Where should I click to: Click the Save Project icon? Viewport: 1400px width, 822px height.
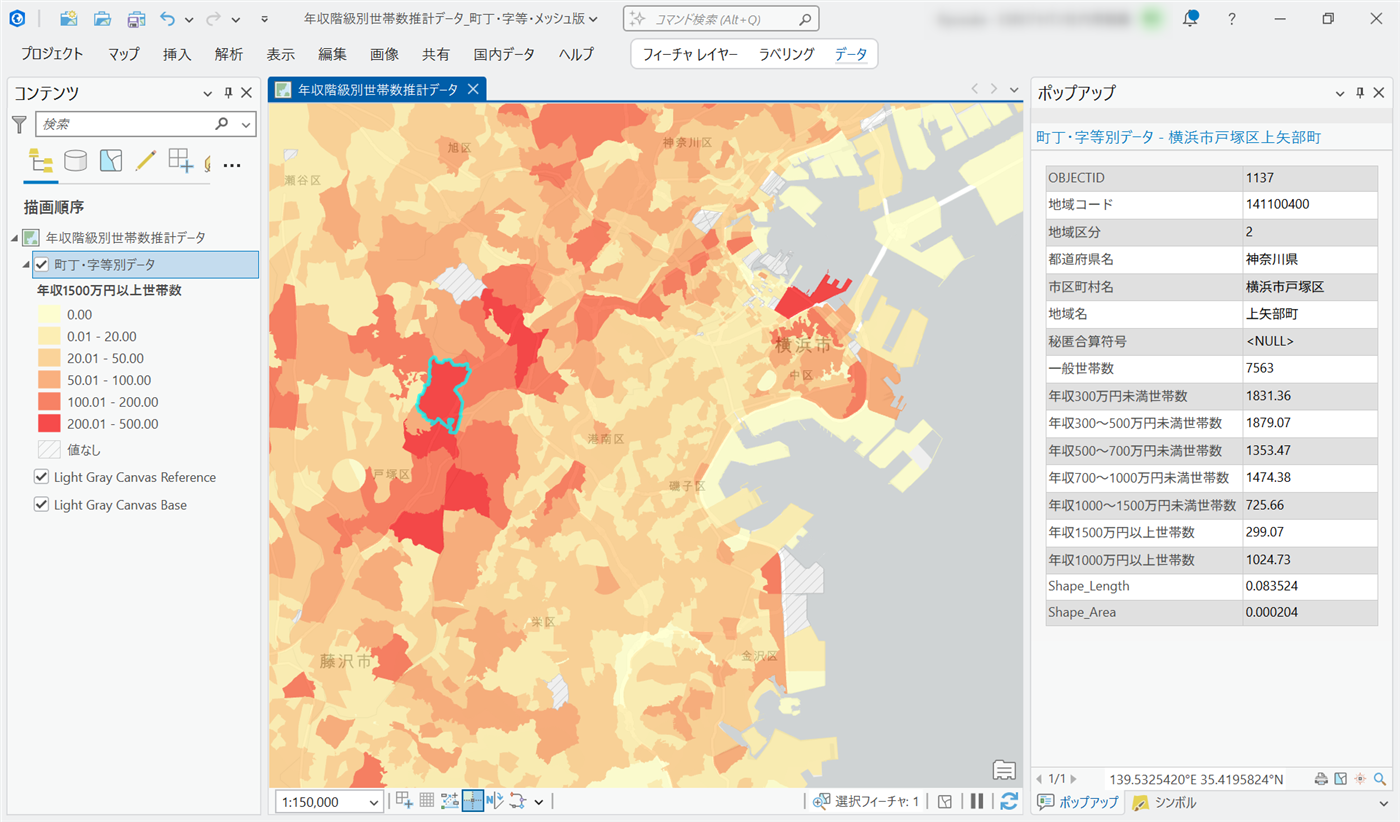point(136,19)
